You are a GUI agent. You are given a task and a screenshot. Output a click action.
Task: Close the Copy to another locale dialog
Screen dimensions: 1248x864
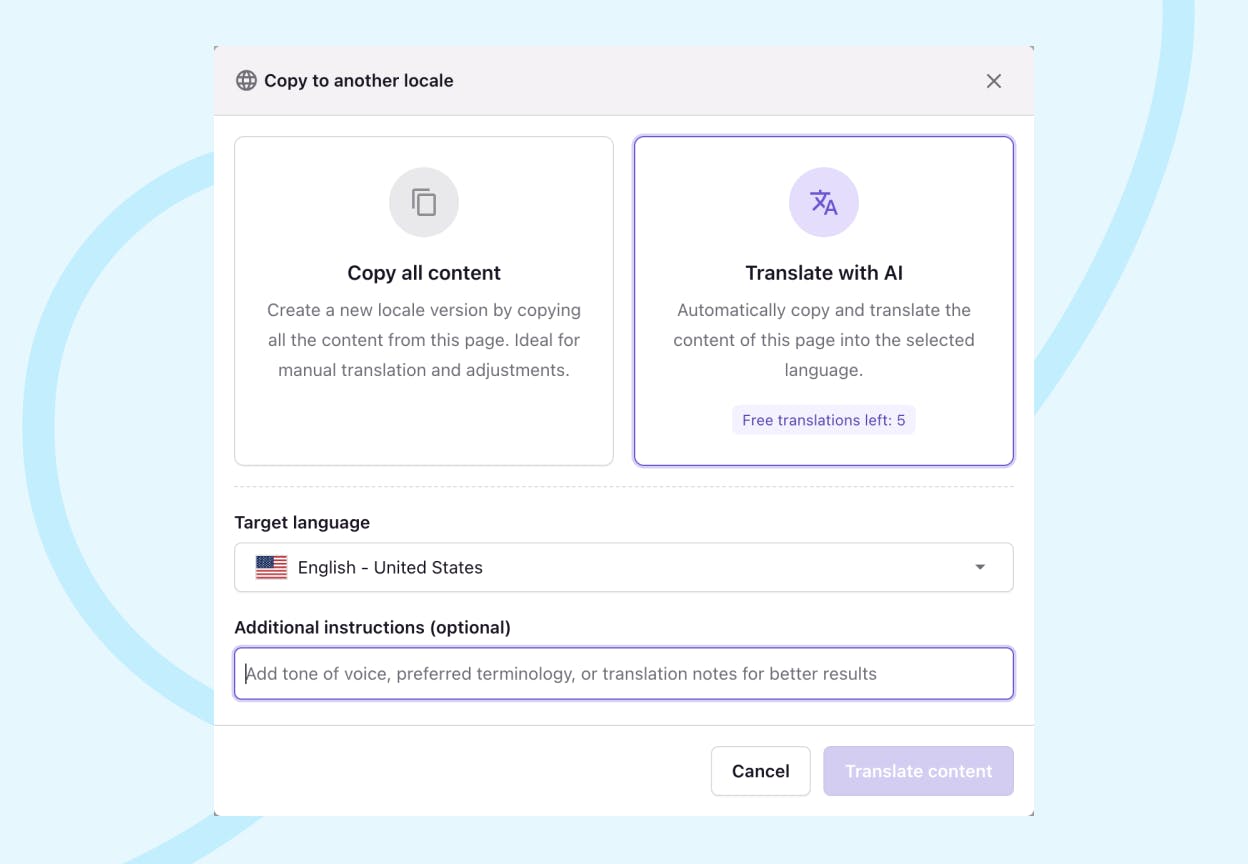click(x=994, y=81)
